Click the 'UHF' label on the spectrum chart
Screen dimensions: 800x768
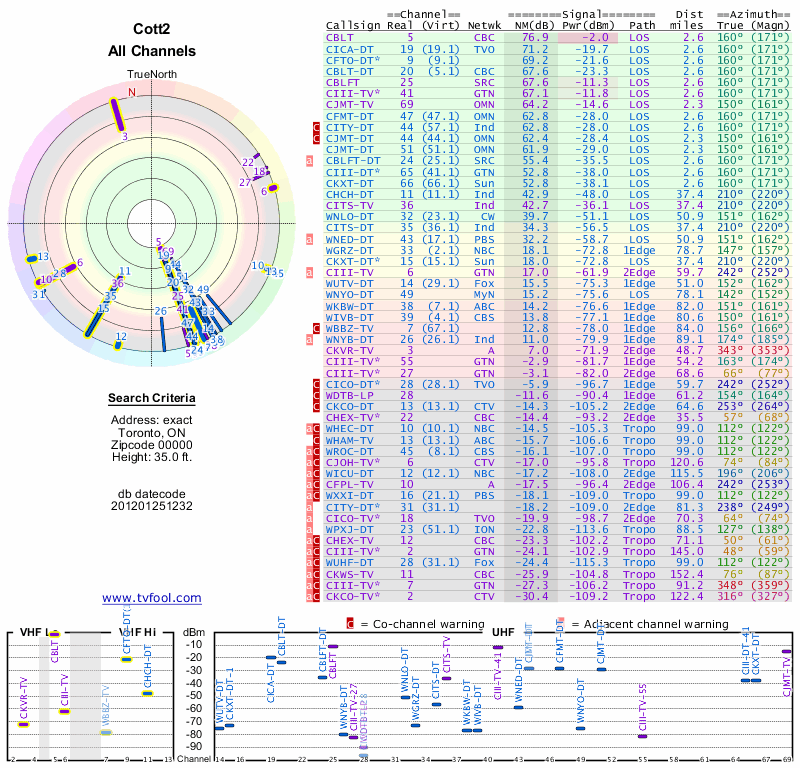click(x=503, y=632)
